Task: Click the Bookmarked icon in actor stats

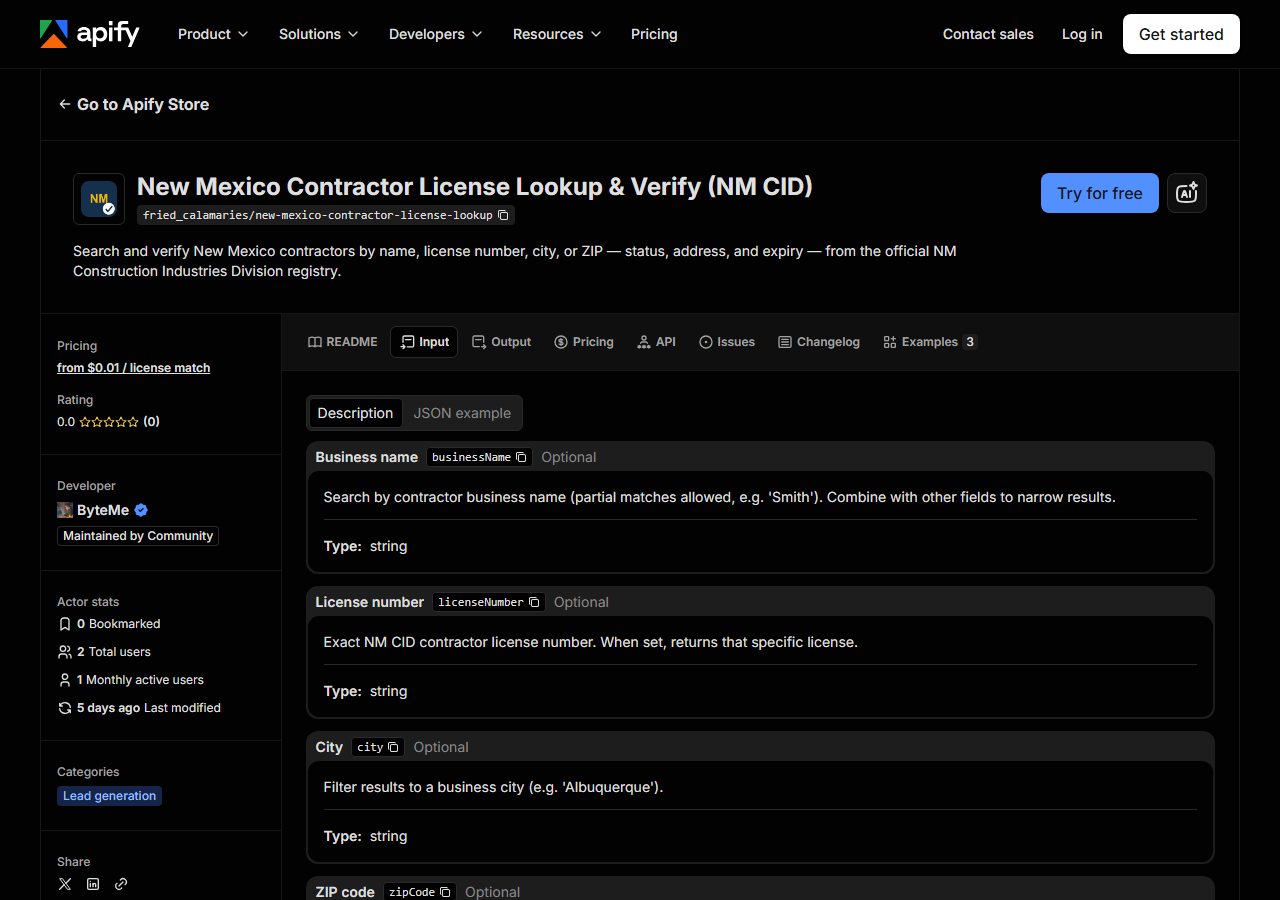Action: click(65, 624)
